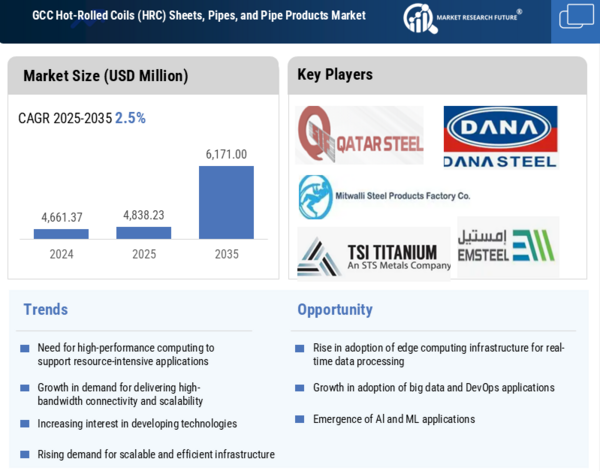The width and height of the screenshot is (600, 471).
Task: Click the overlapping screens icon in top-right corner
Action: coord(576,17)
